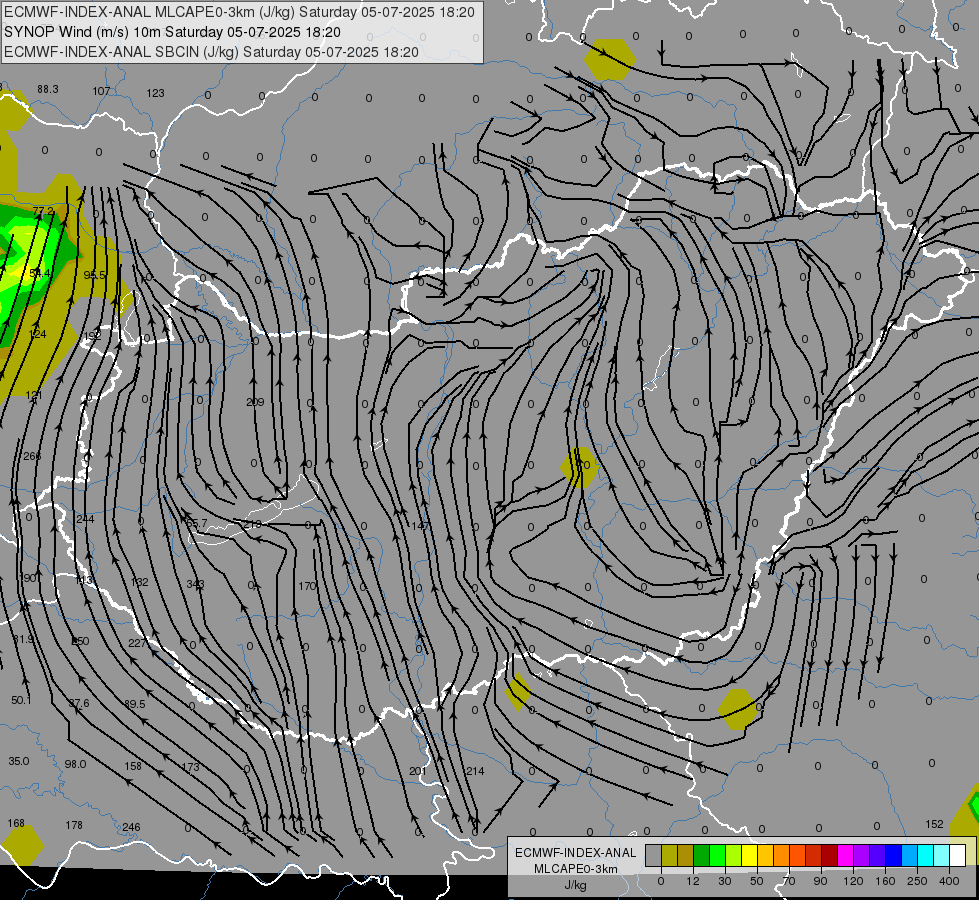Screen dimensions: 979x900
Task: Click the map value 147
Action: coord(420,526)
